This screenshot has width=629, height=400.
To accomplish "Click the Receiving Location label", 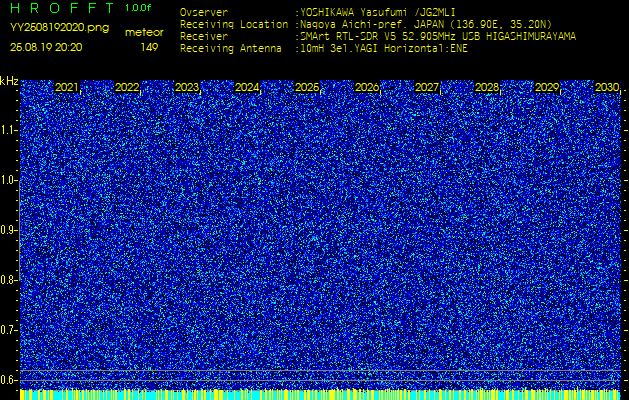I will (234, 24).
